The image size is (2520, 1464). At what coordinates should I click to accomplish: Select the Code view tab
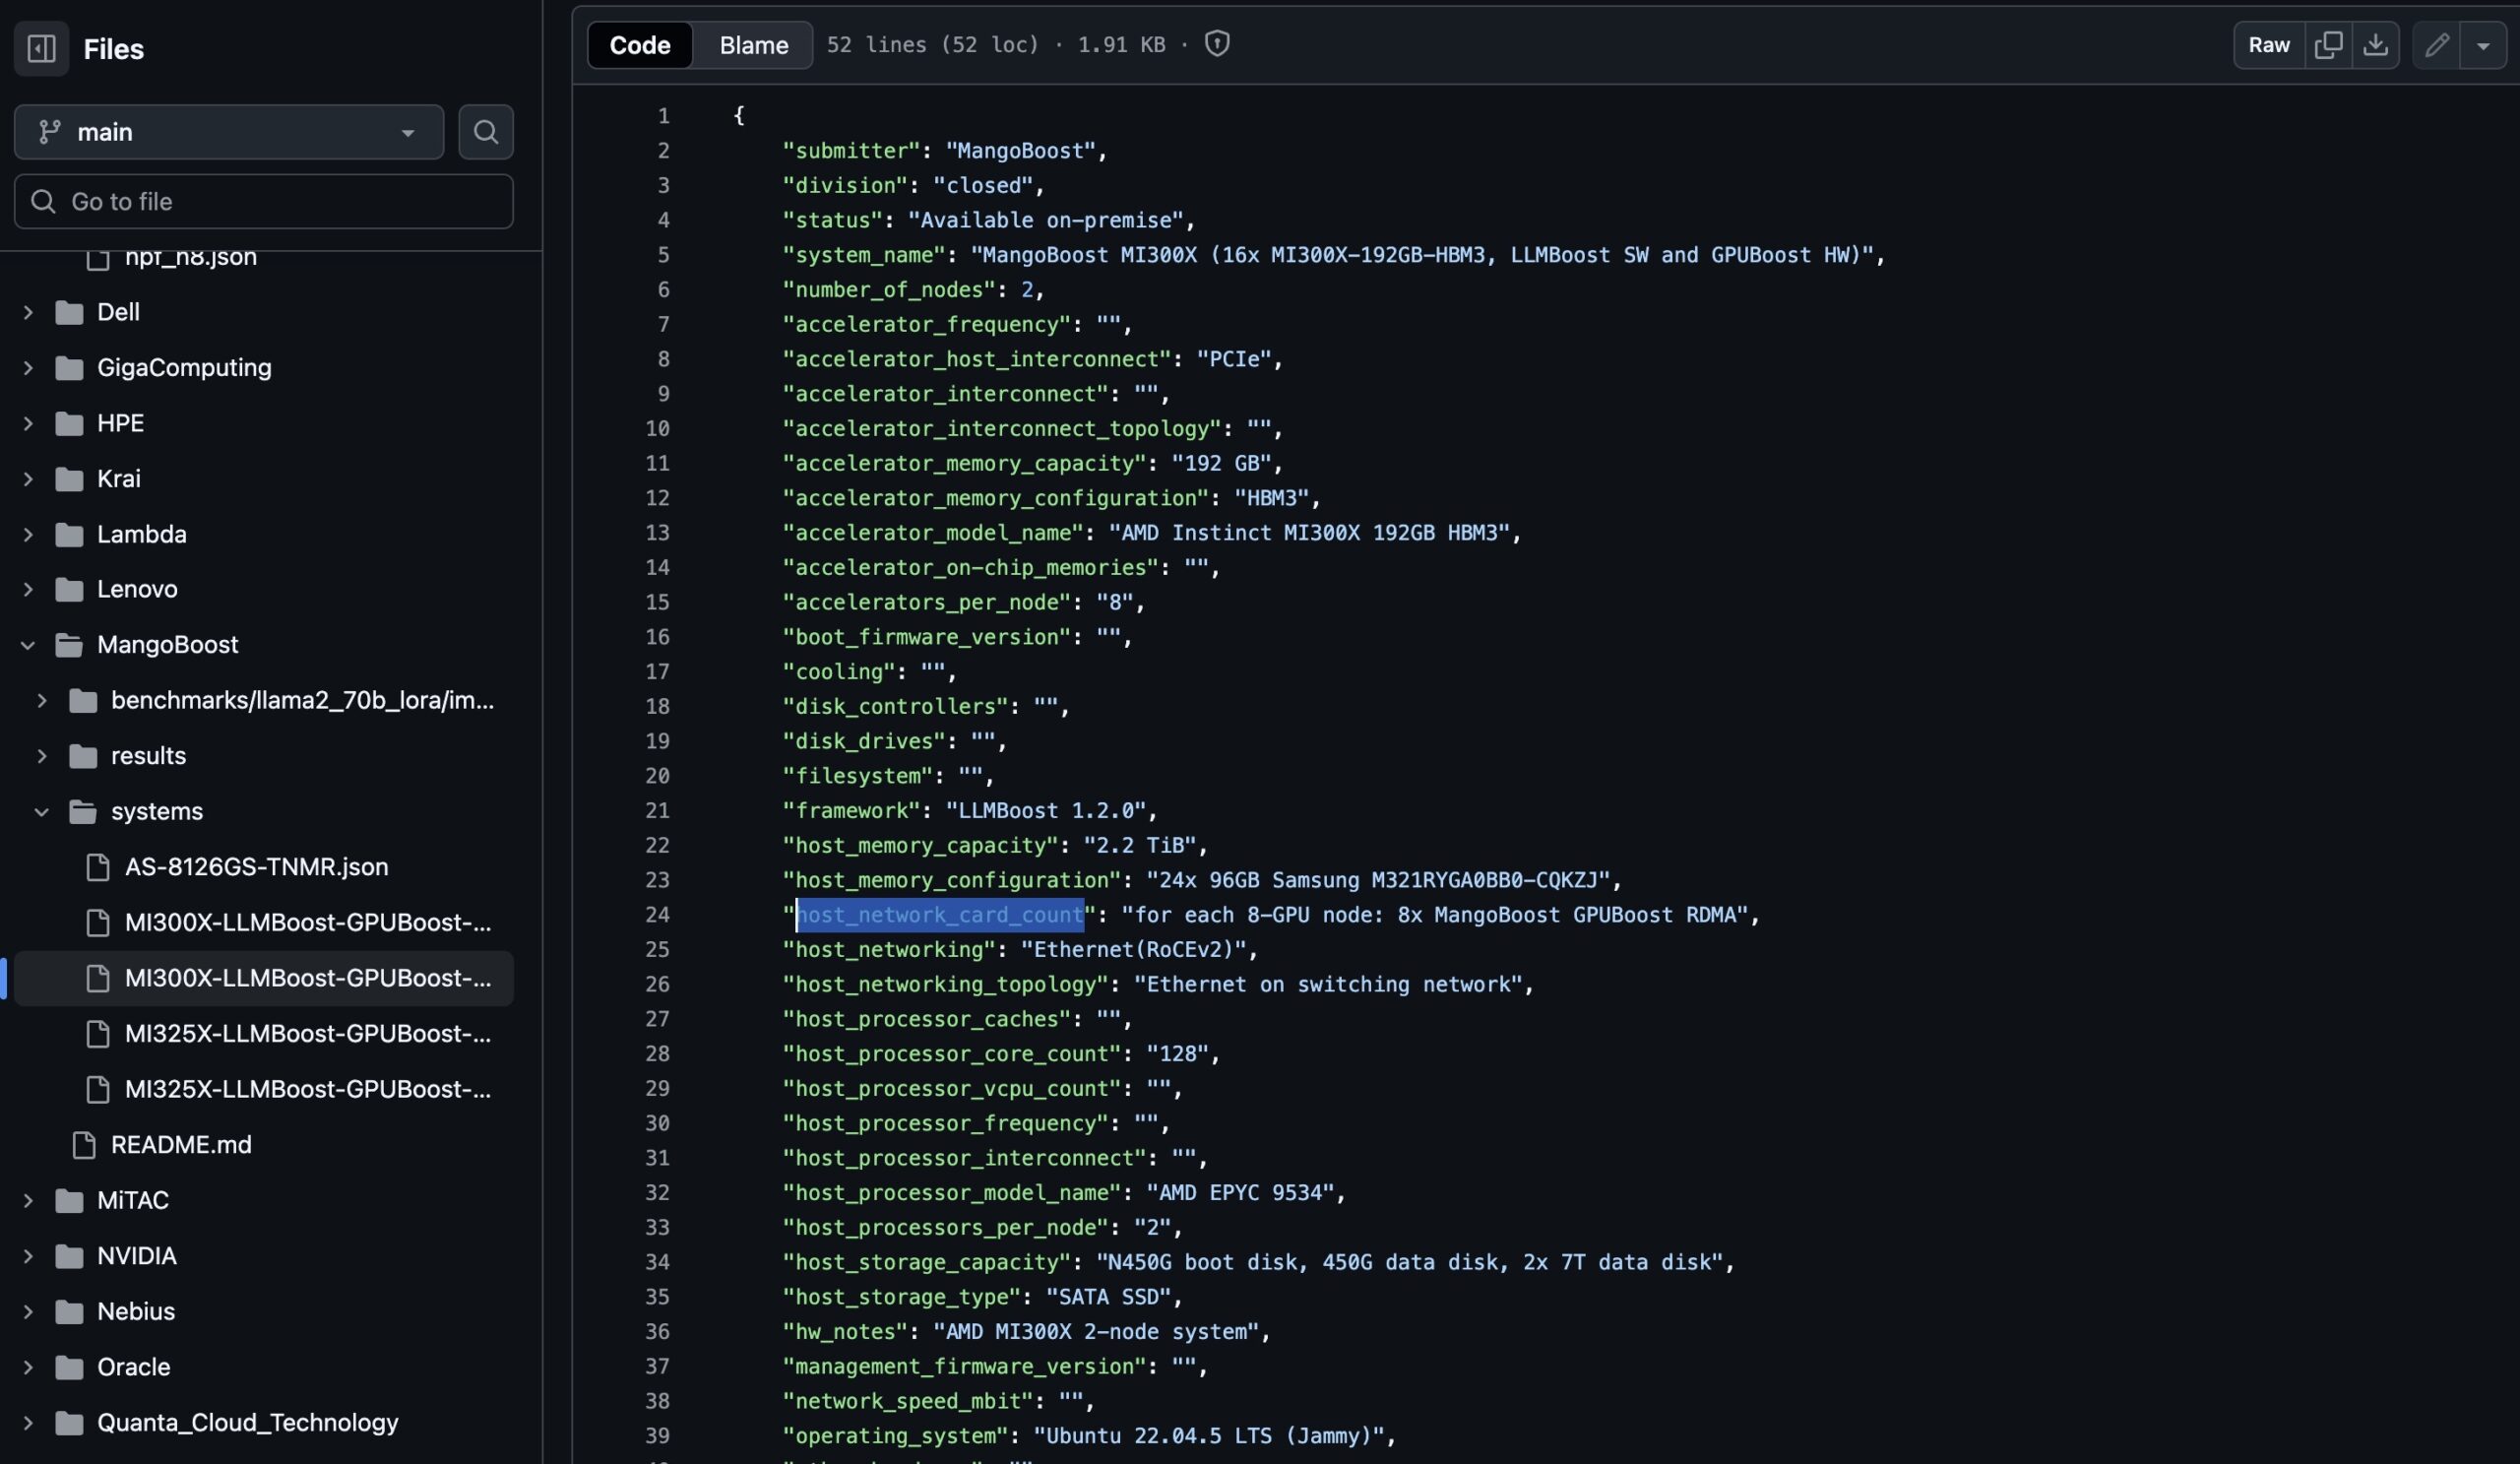click(639, 45)
